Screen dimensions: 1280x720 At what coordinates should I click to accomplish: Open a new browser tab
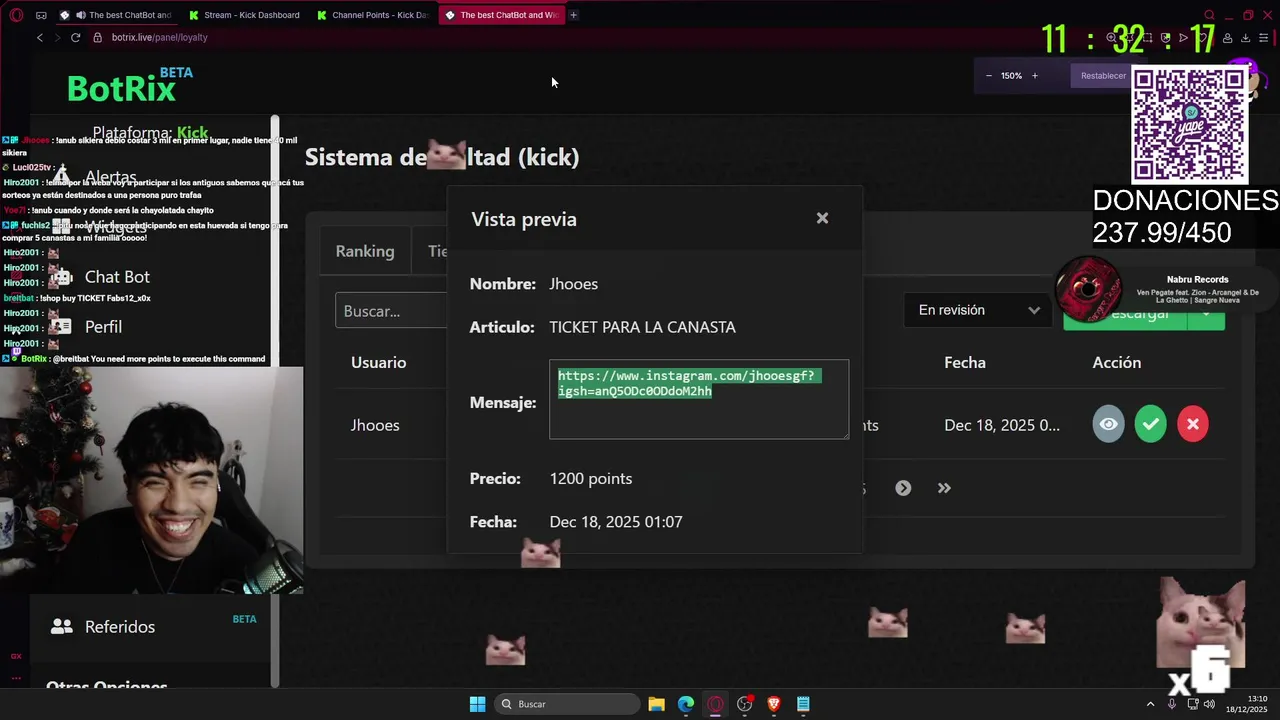click(x=573, y=15)
